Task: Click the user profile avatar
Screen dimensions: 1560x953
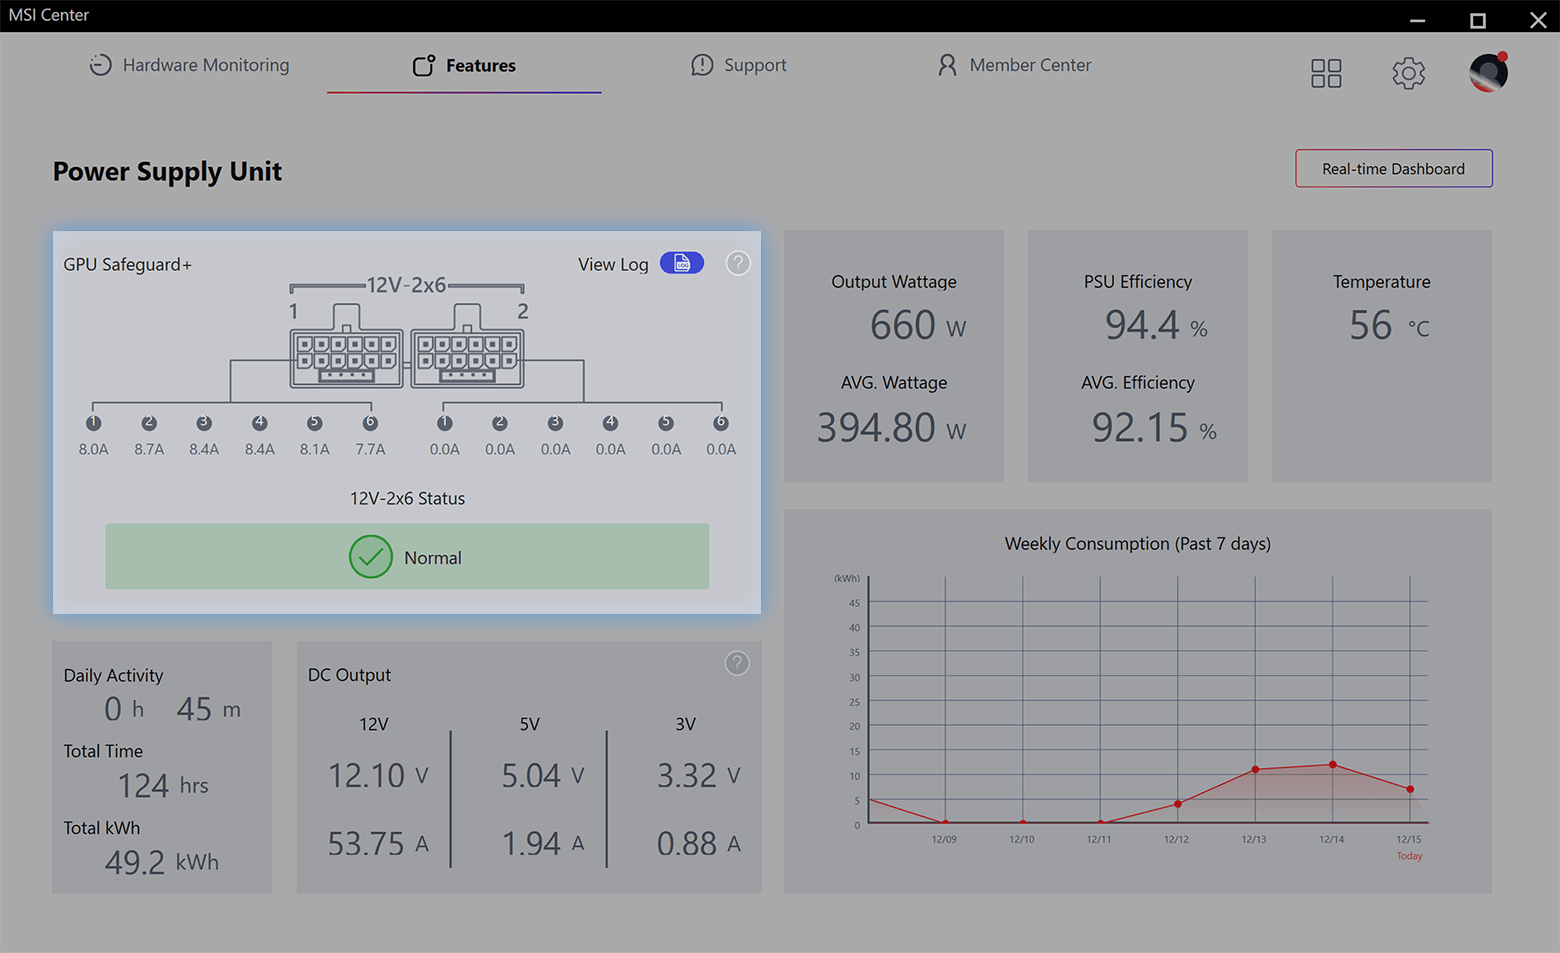Action: click(x=1488, y=73)
